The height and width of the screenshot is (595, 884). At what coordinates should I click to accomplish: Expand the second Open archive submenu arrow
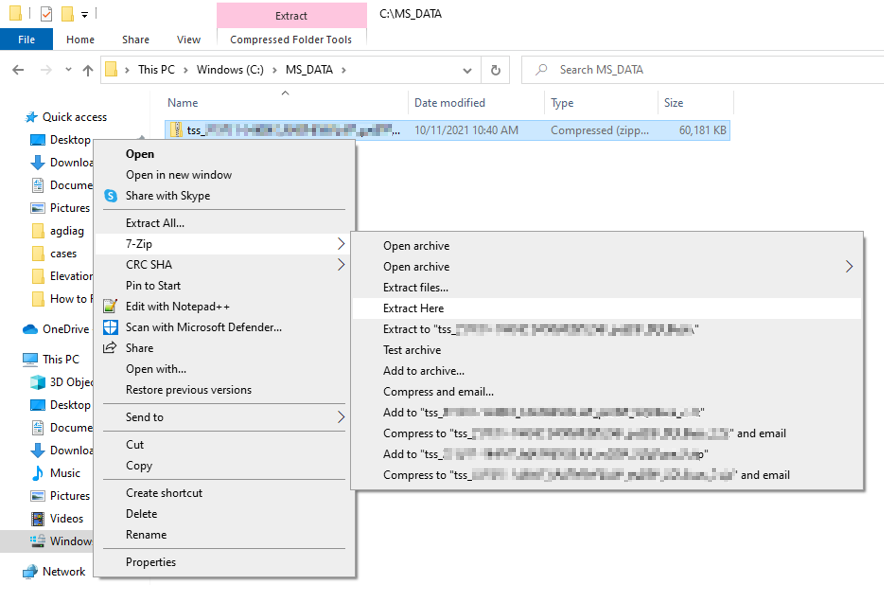point(850,267)
